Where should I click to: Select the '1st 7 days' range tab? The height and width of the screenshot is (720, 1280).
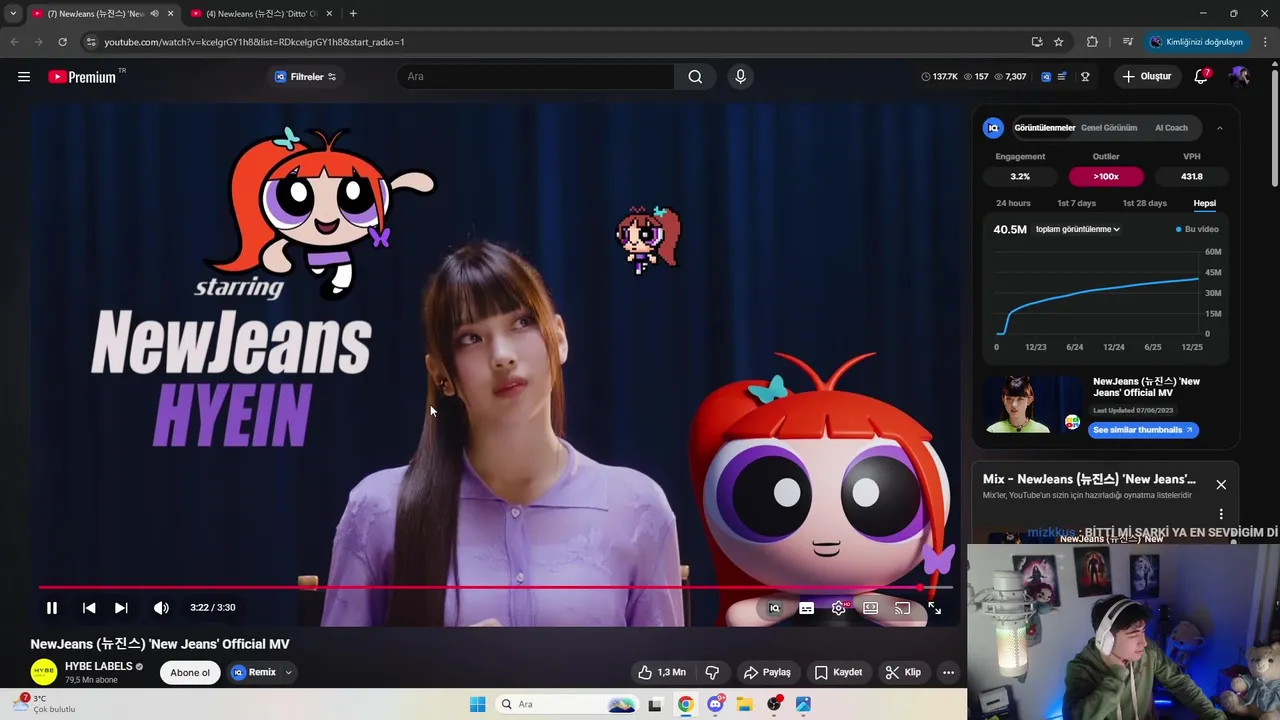tap(1077, 203)
